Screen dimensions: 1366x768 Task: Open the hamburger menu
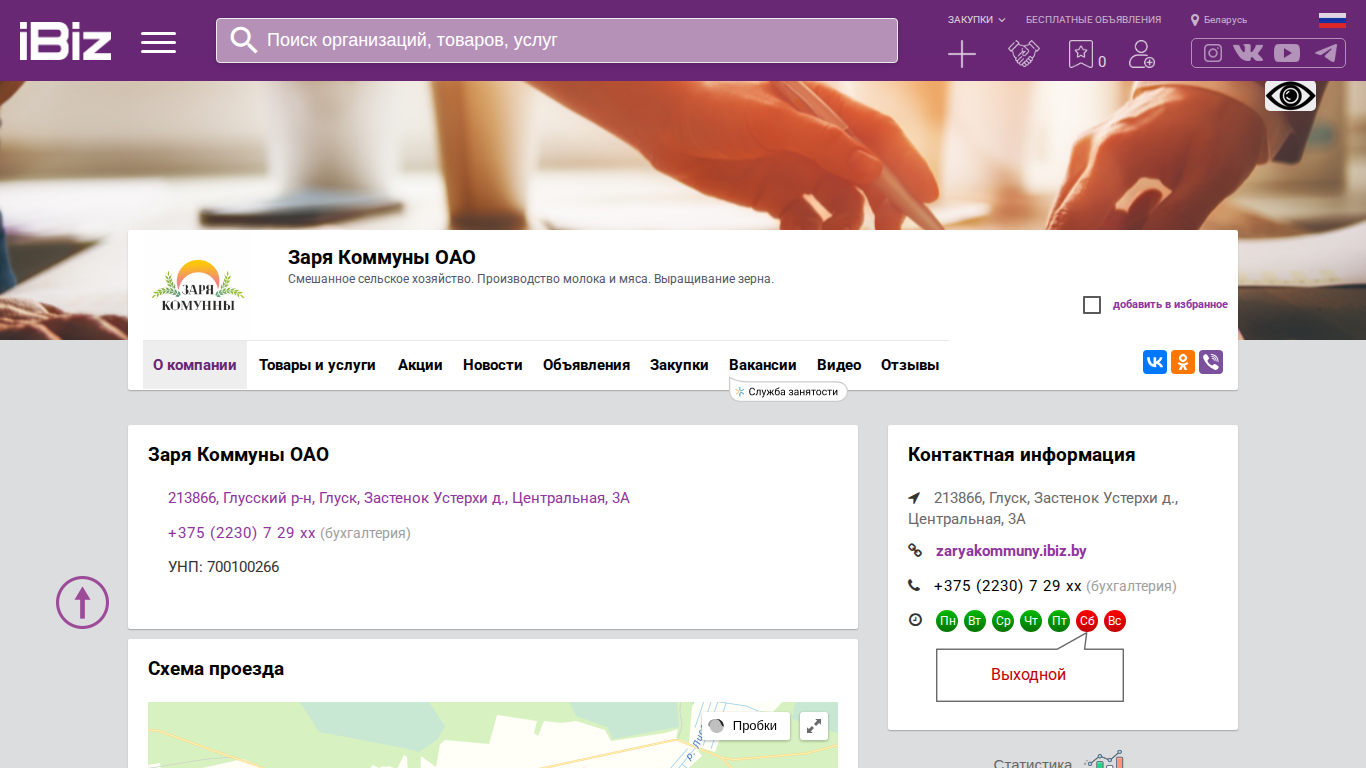(158, 42)
